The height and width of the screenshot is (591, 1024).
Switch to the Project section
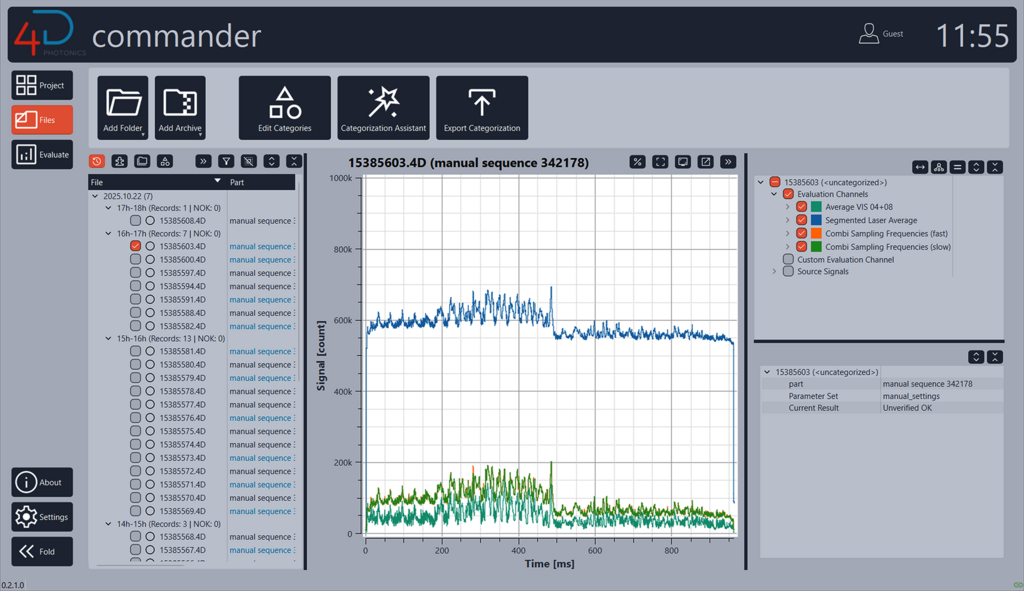pos(42,85)
